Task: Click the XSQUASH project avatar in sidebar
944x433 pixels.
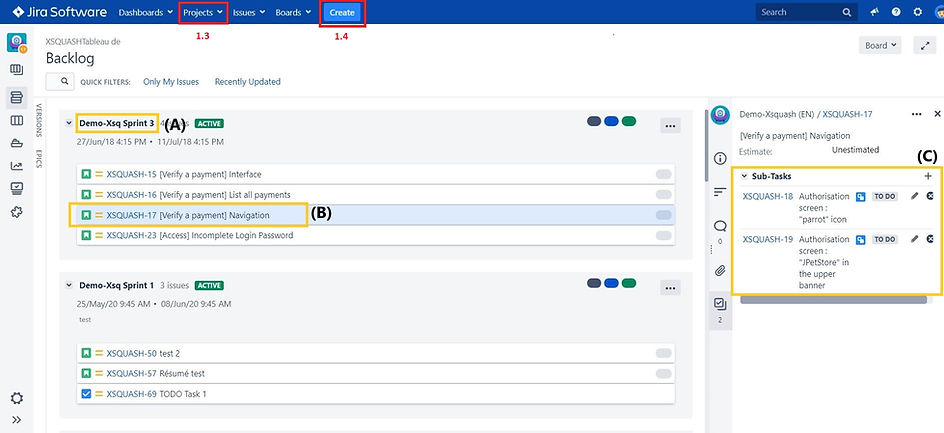Action: (x=17, y=43)
